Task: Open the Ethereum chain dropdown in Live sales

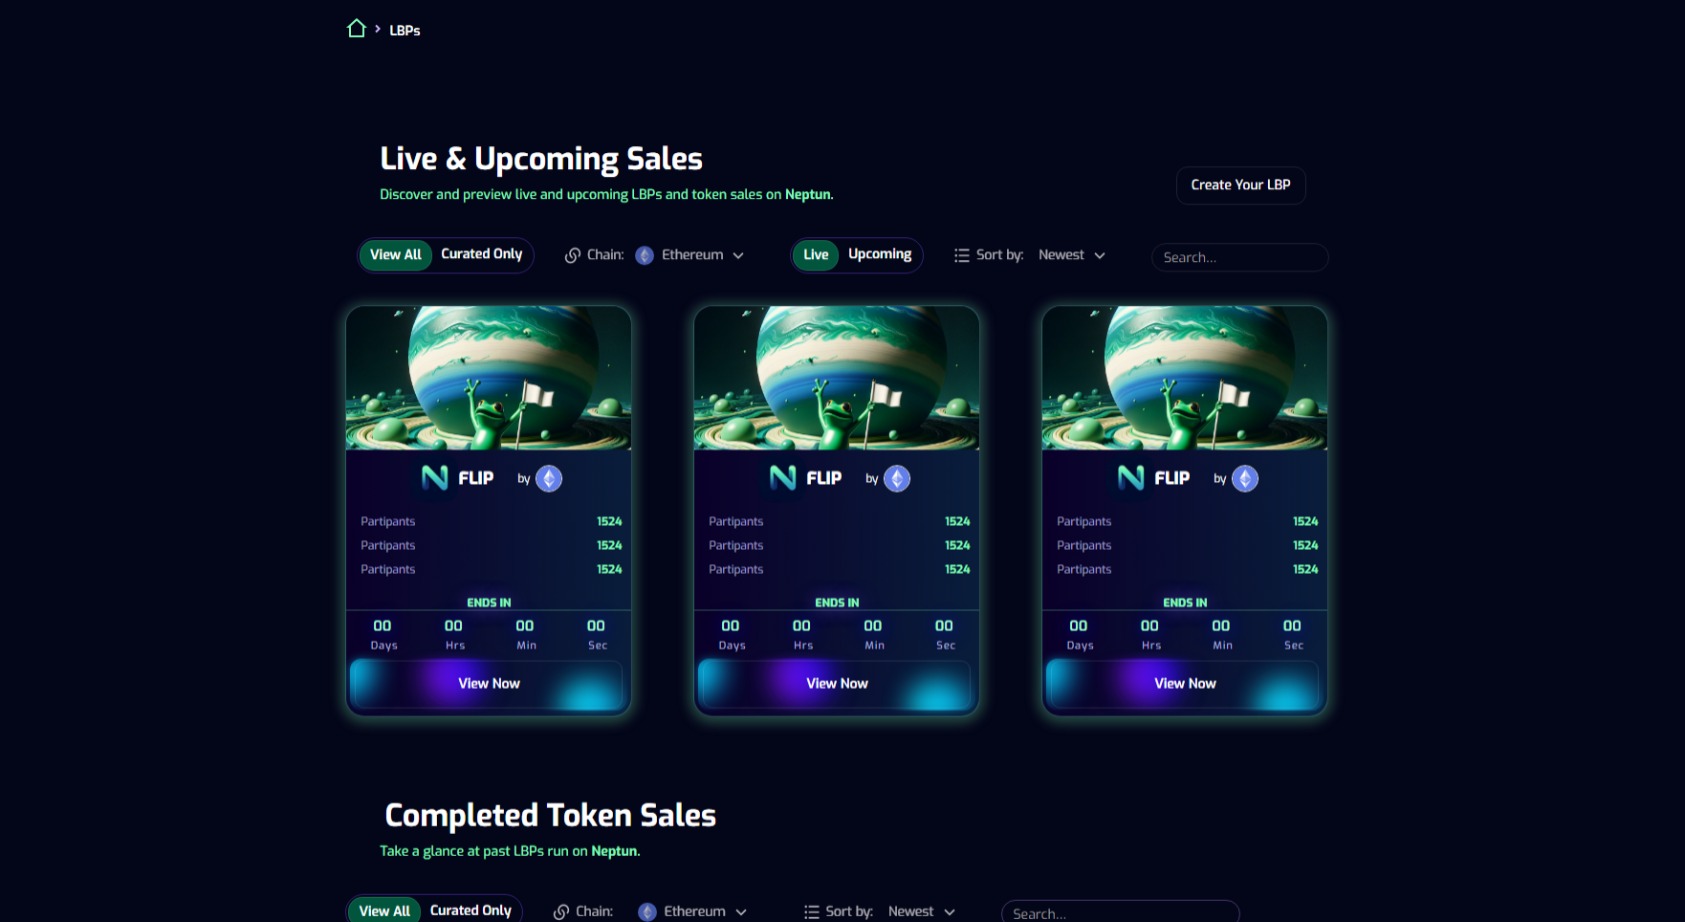Action: (690, 255)
